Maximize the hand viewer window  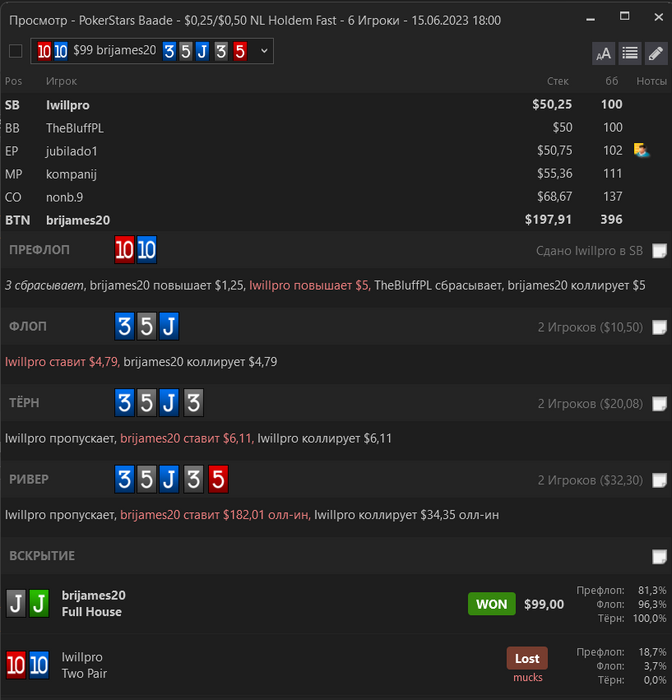(625, 17)
